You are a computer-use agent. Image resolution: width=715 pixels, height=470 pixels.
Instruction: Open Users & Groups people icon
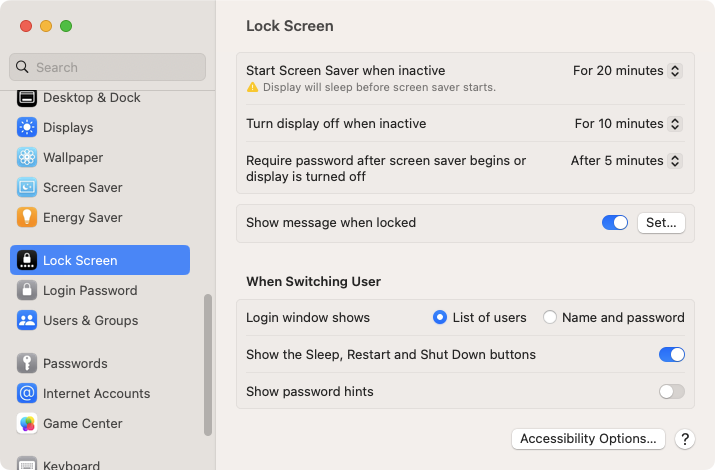pos(27,320)
